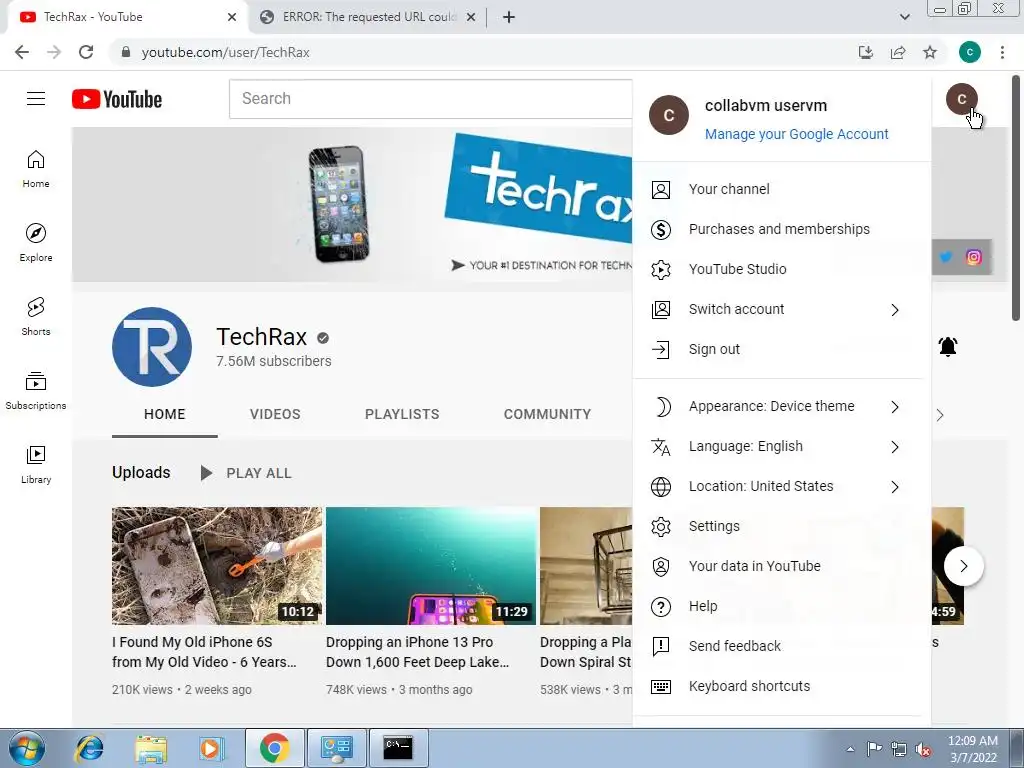The width and height of the screenshot is (1024, 768).
Task: Open Shorts in the sidebar
Action: (36, 316)
